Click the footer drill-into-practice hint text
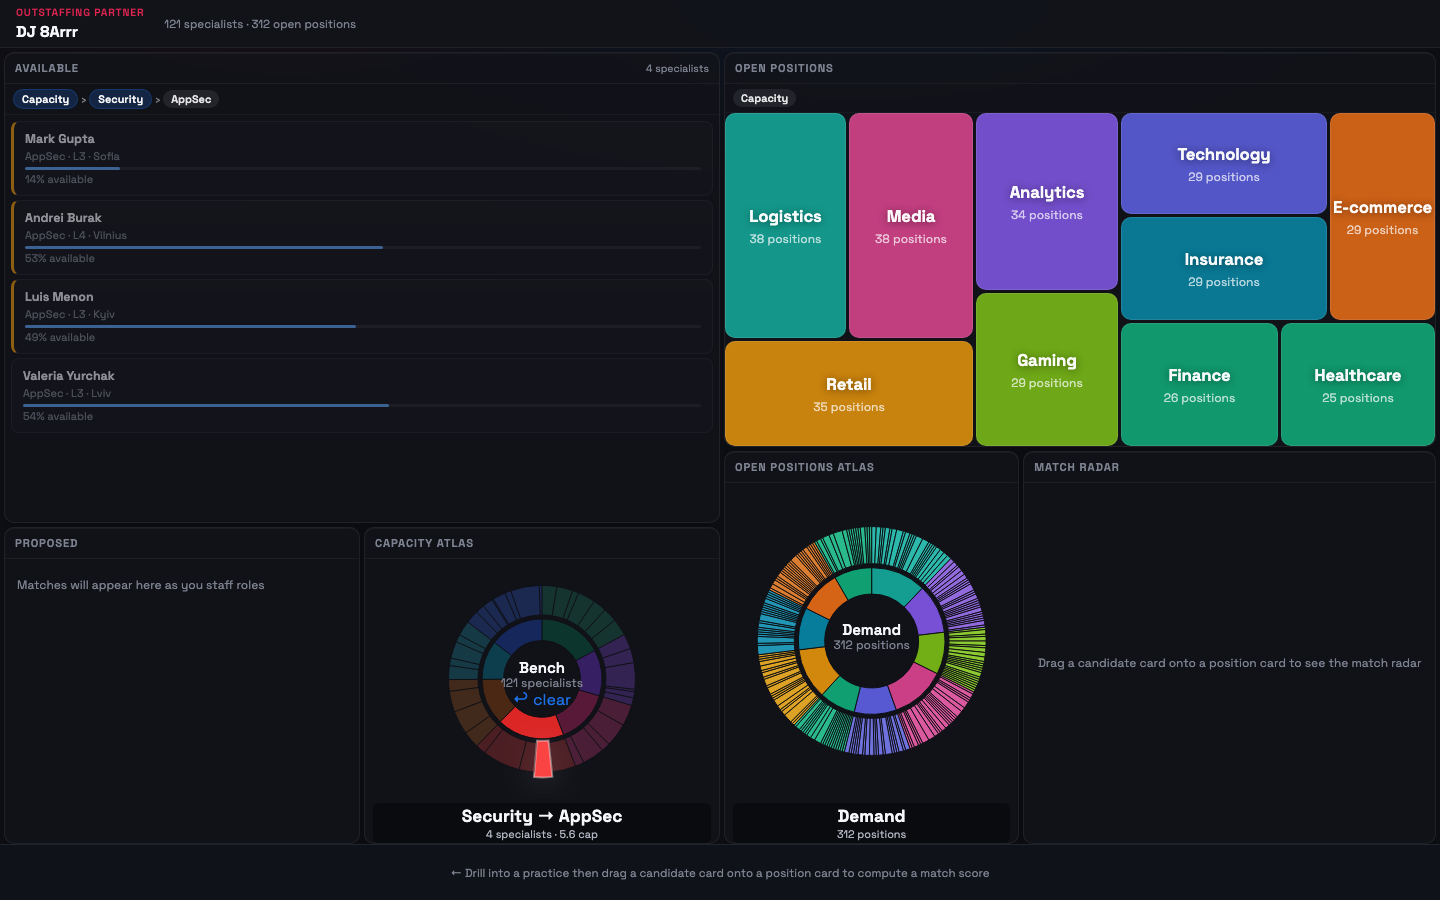The width and height of the screenshot is (1440, 900). (720, 873)
